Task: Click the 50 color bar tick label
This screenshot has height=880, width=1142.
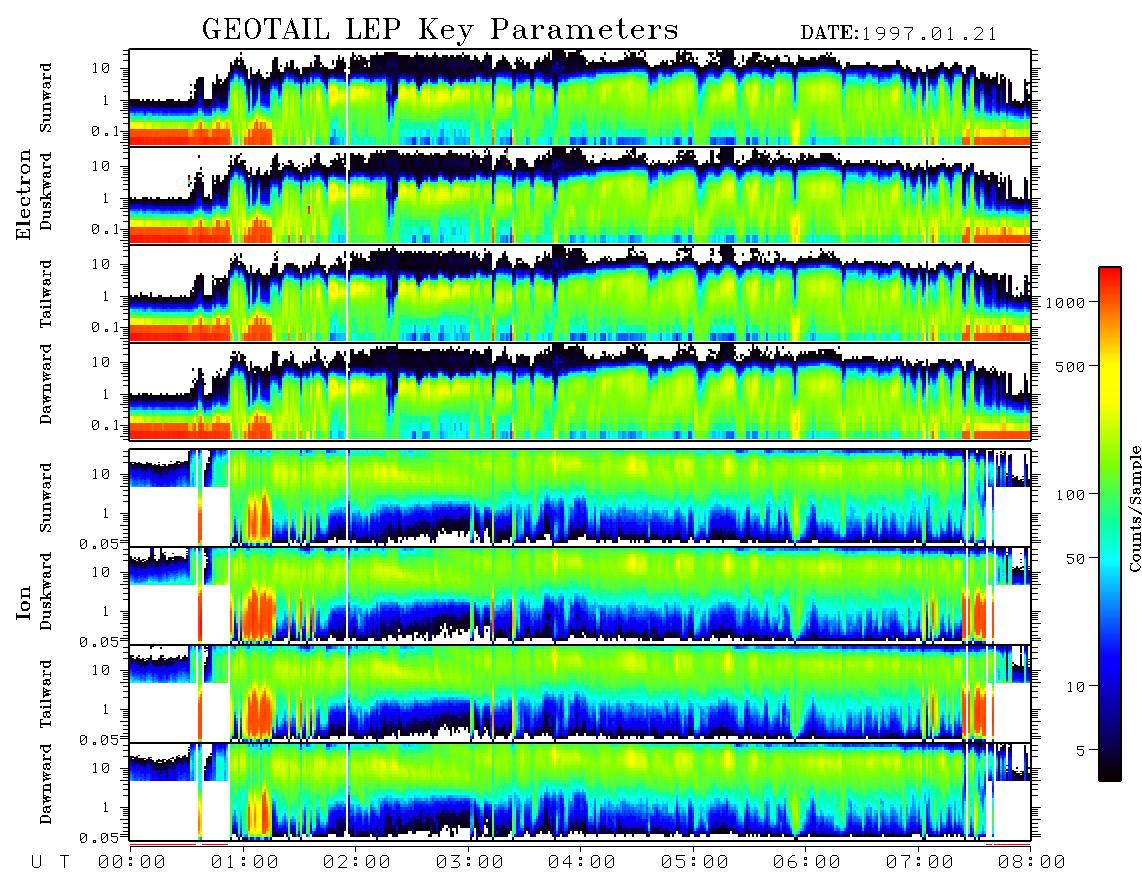Action: click(x=1075, y=559)
